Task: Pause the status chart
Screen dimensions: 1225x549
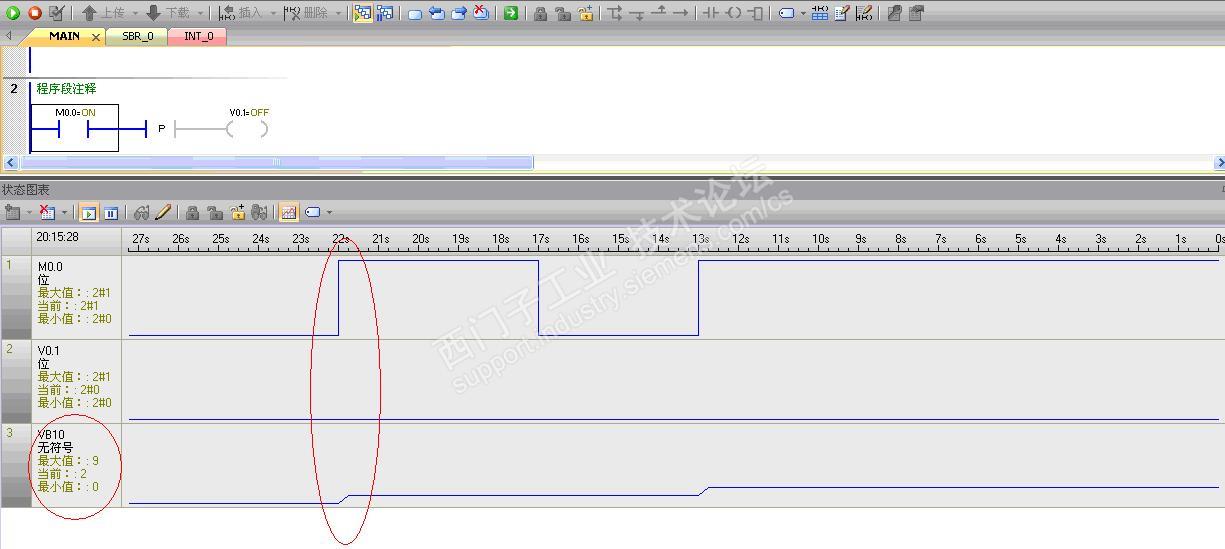Action: 110,213
